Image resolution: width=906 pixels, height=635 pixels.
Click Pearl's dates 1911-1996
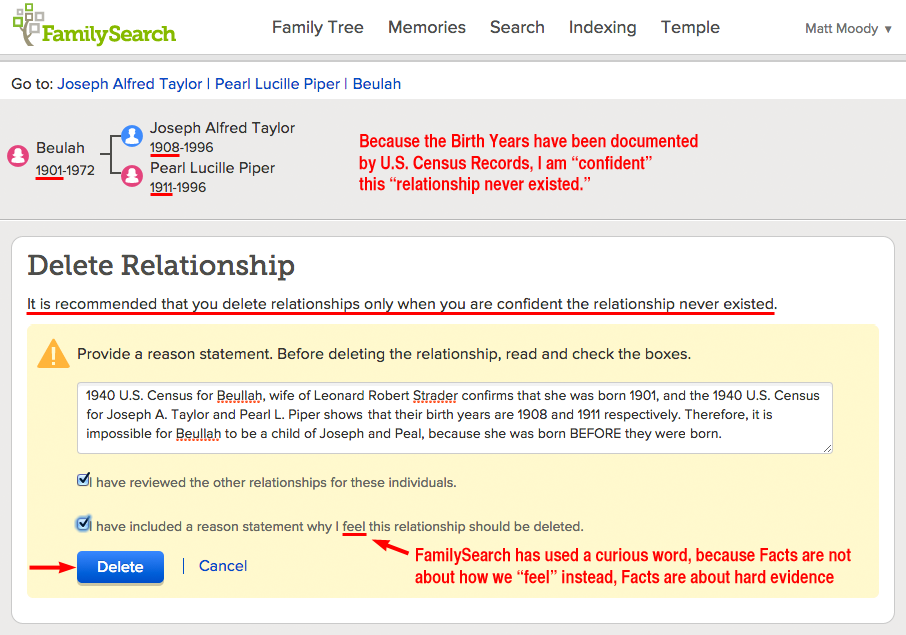point(178,187)
